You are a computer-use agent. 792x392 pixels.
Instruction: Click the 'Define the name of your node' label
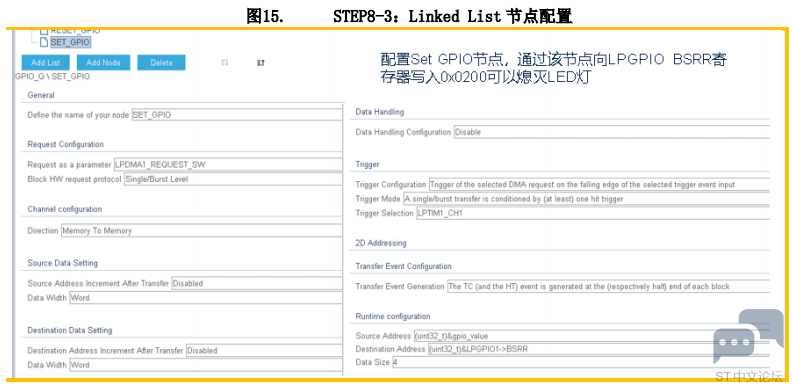coord(78,115)
